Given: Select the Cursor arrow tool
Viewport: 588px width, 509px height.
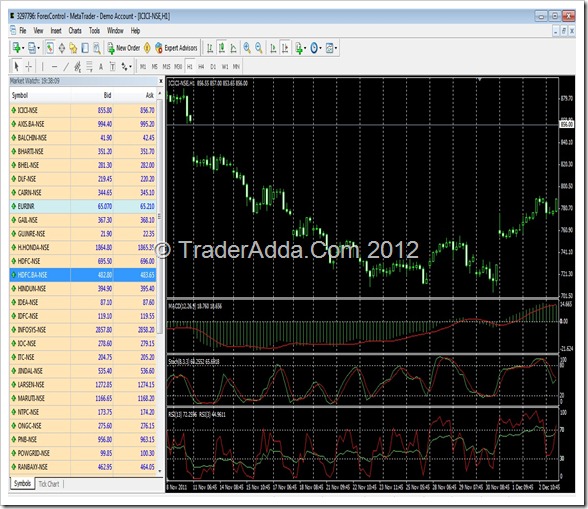Looking at the screenshot, I should [16, 67].
